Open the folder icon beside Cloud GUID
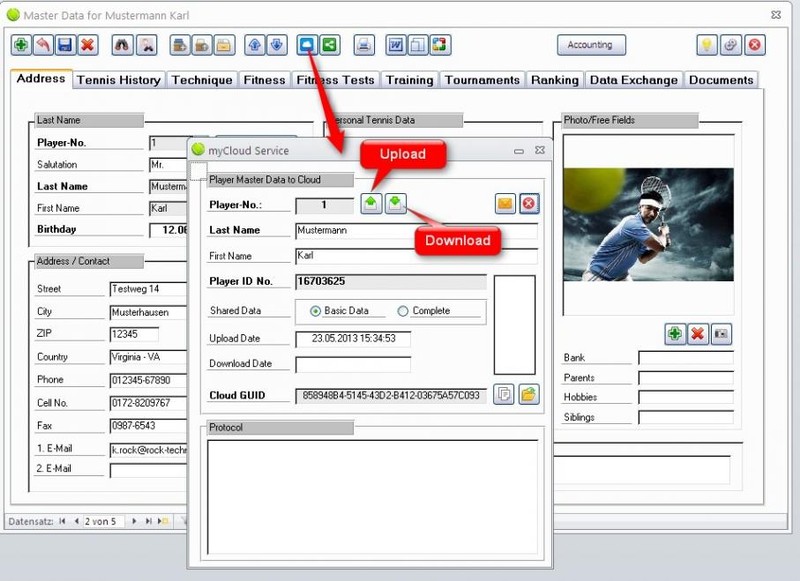Image resolution: width=800 pixels, height=581 pixels. (x=529, y=395)
